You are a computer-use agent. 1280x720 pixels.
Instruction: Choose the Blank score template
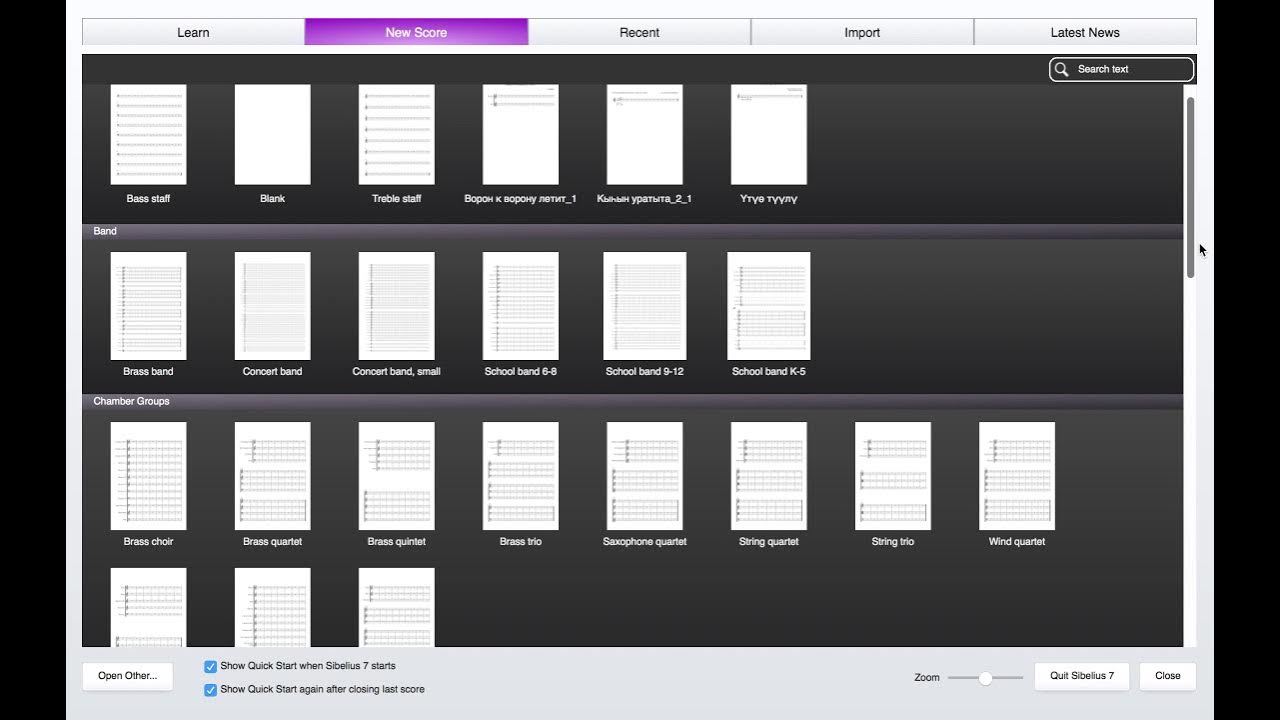coord(272,135)
